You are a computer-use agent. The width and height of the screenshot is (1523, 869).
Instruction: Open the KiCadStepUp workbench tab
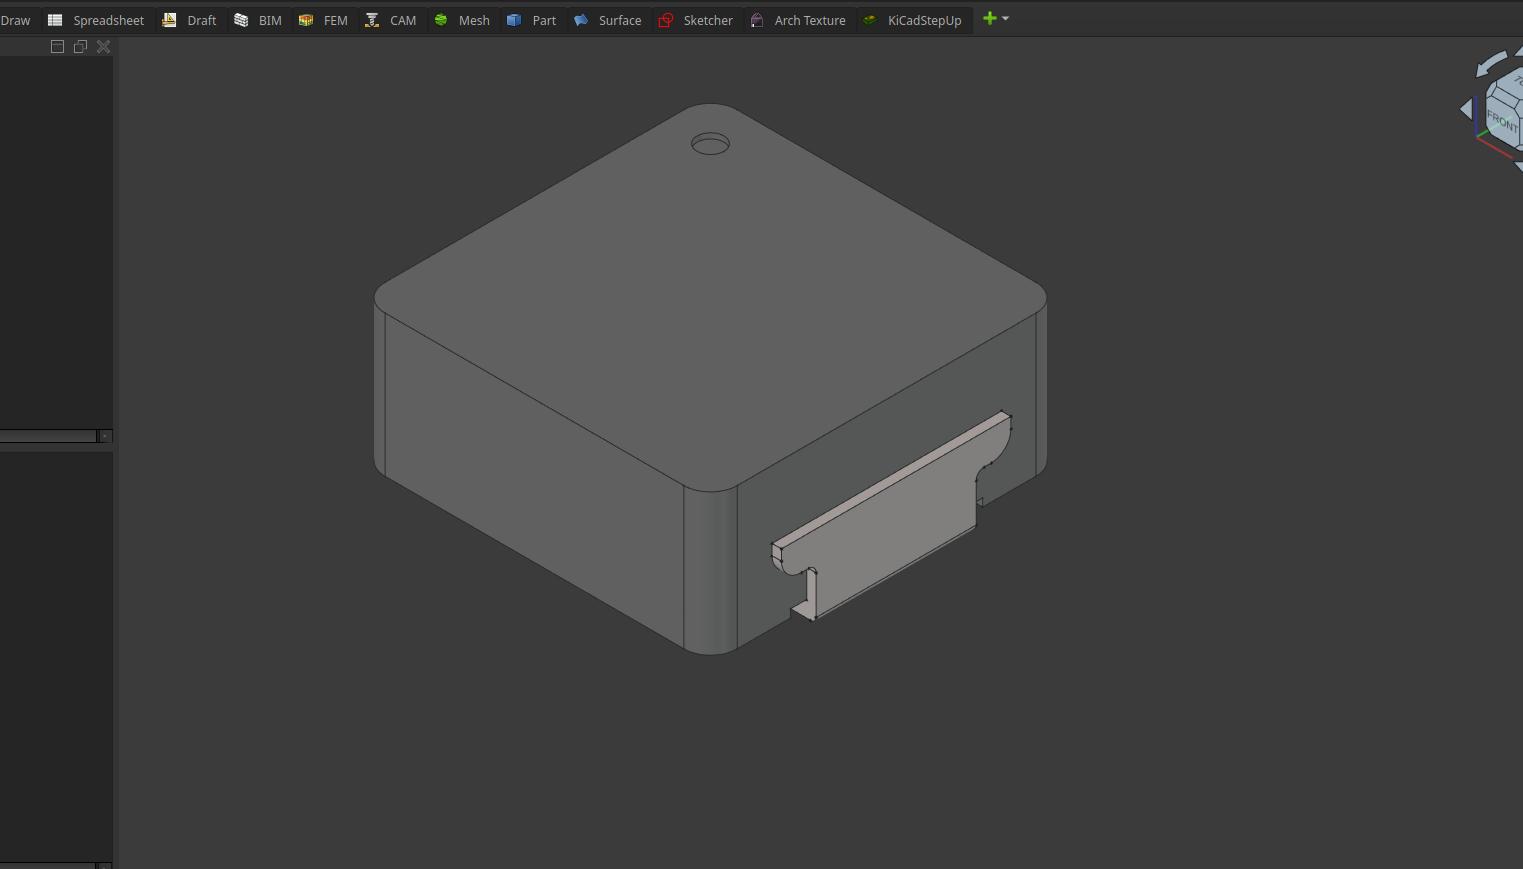(912, 20)
